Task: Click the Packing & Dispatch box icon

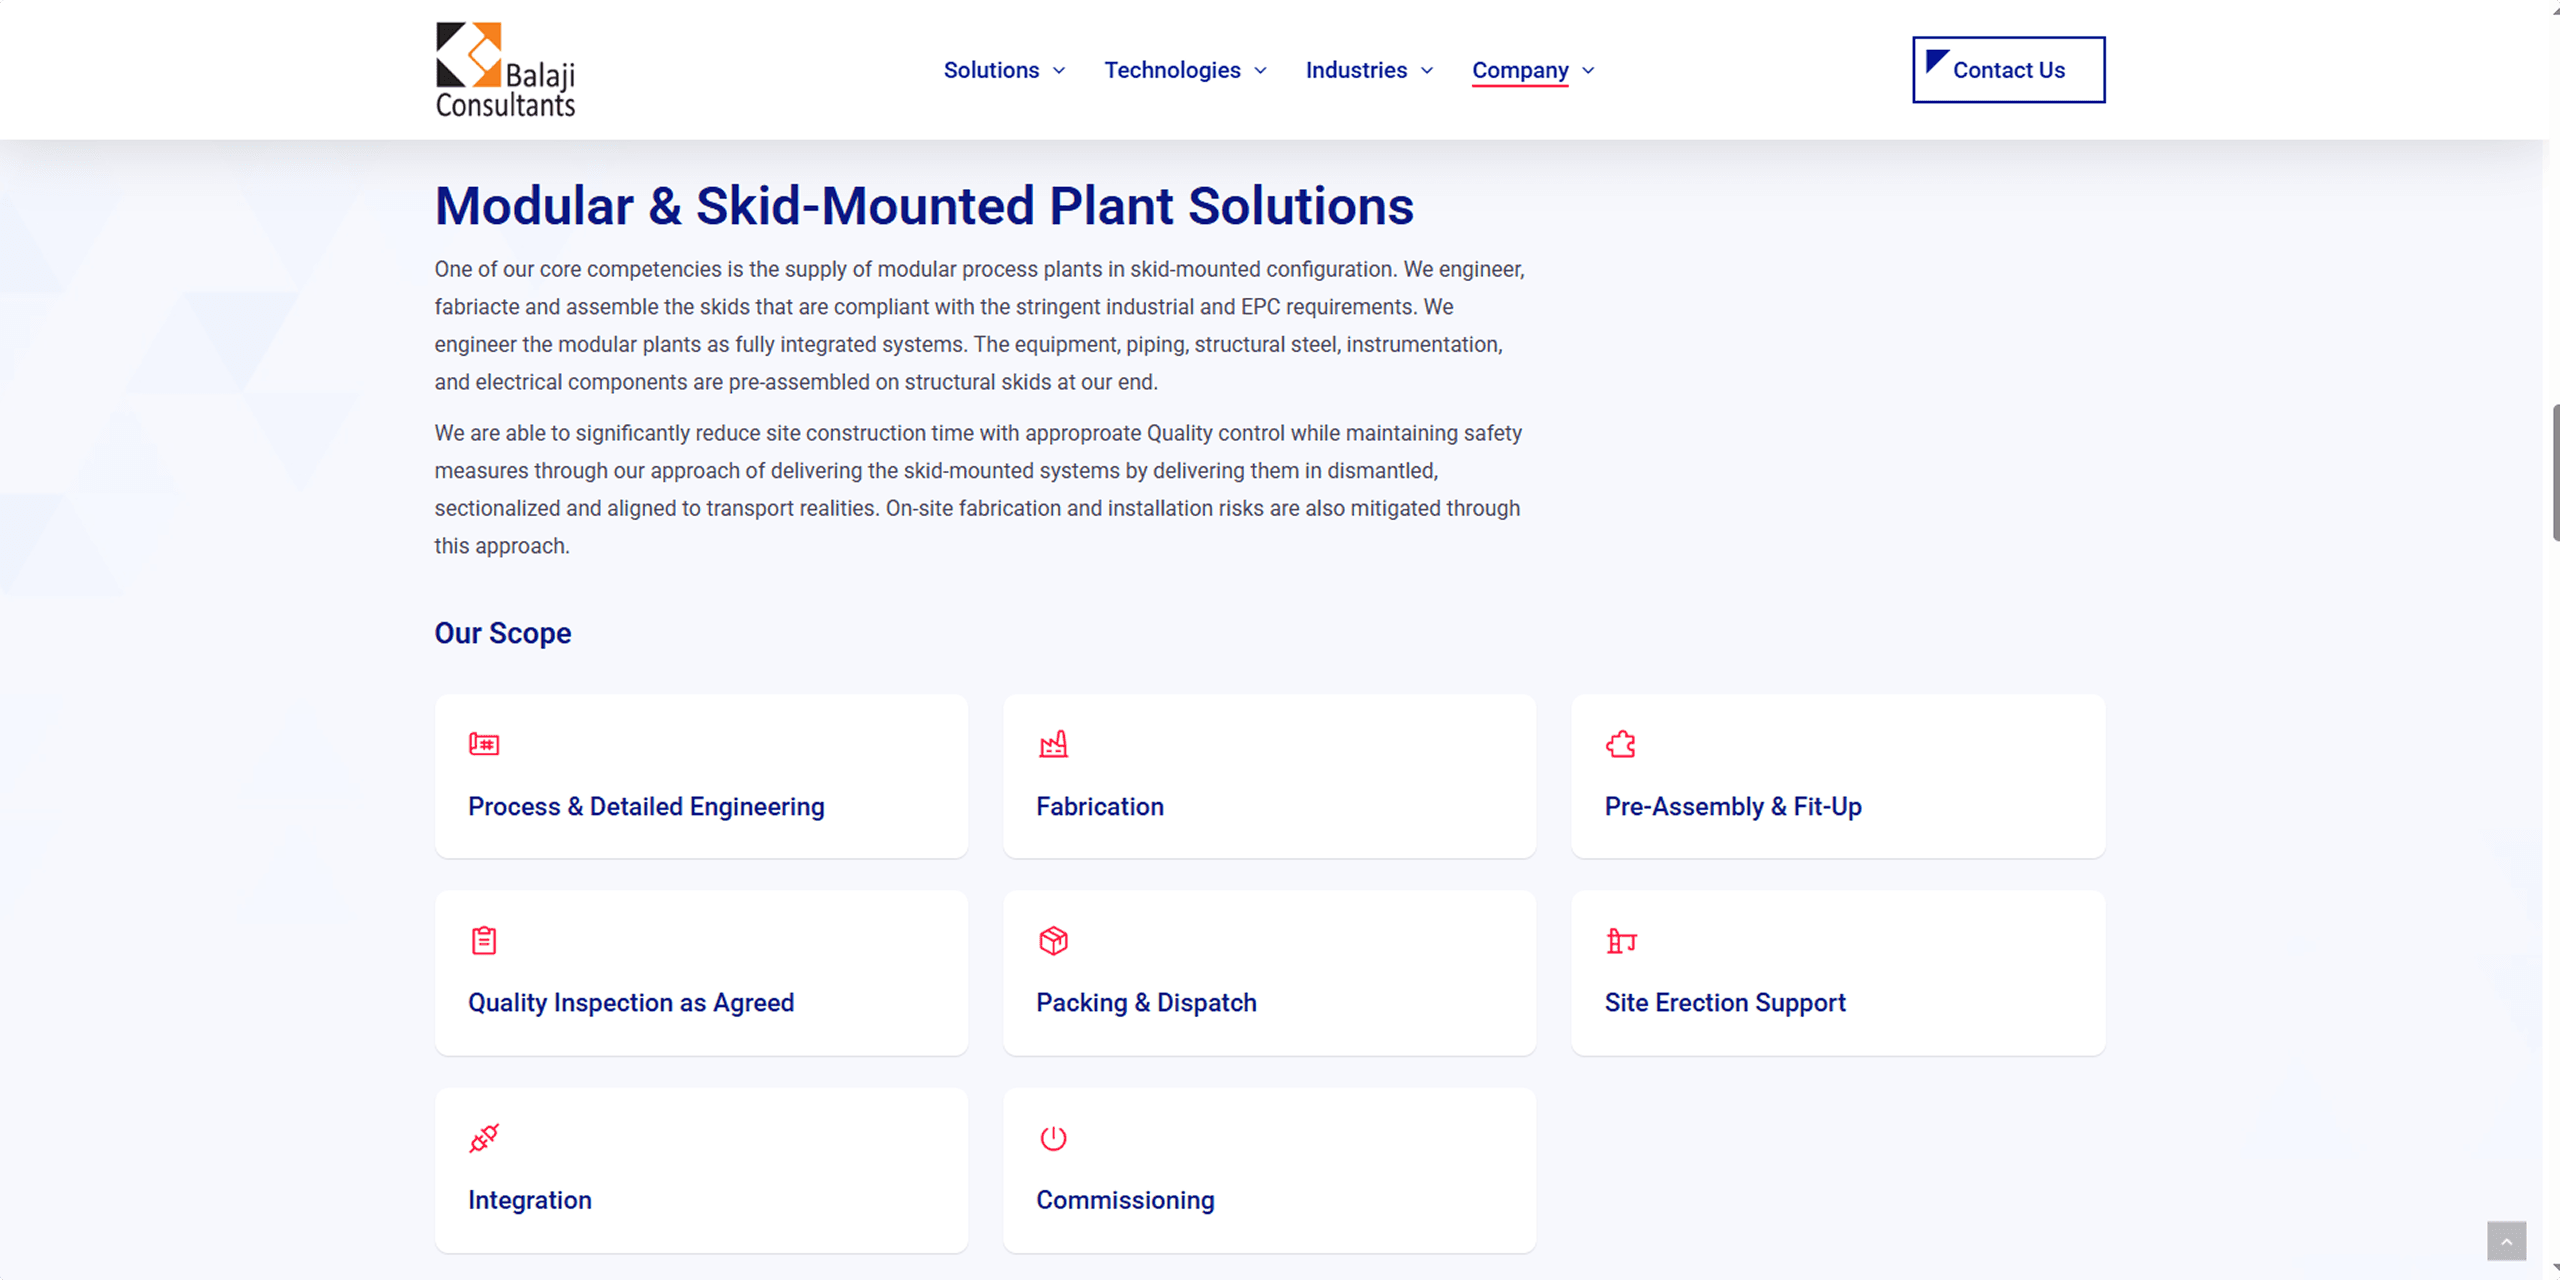Action: coord(1053,941)
